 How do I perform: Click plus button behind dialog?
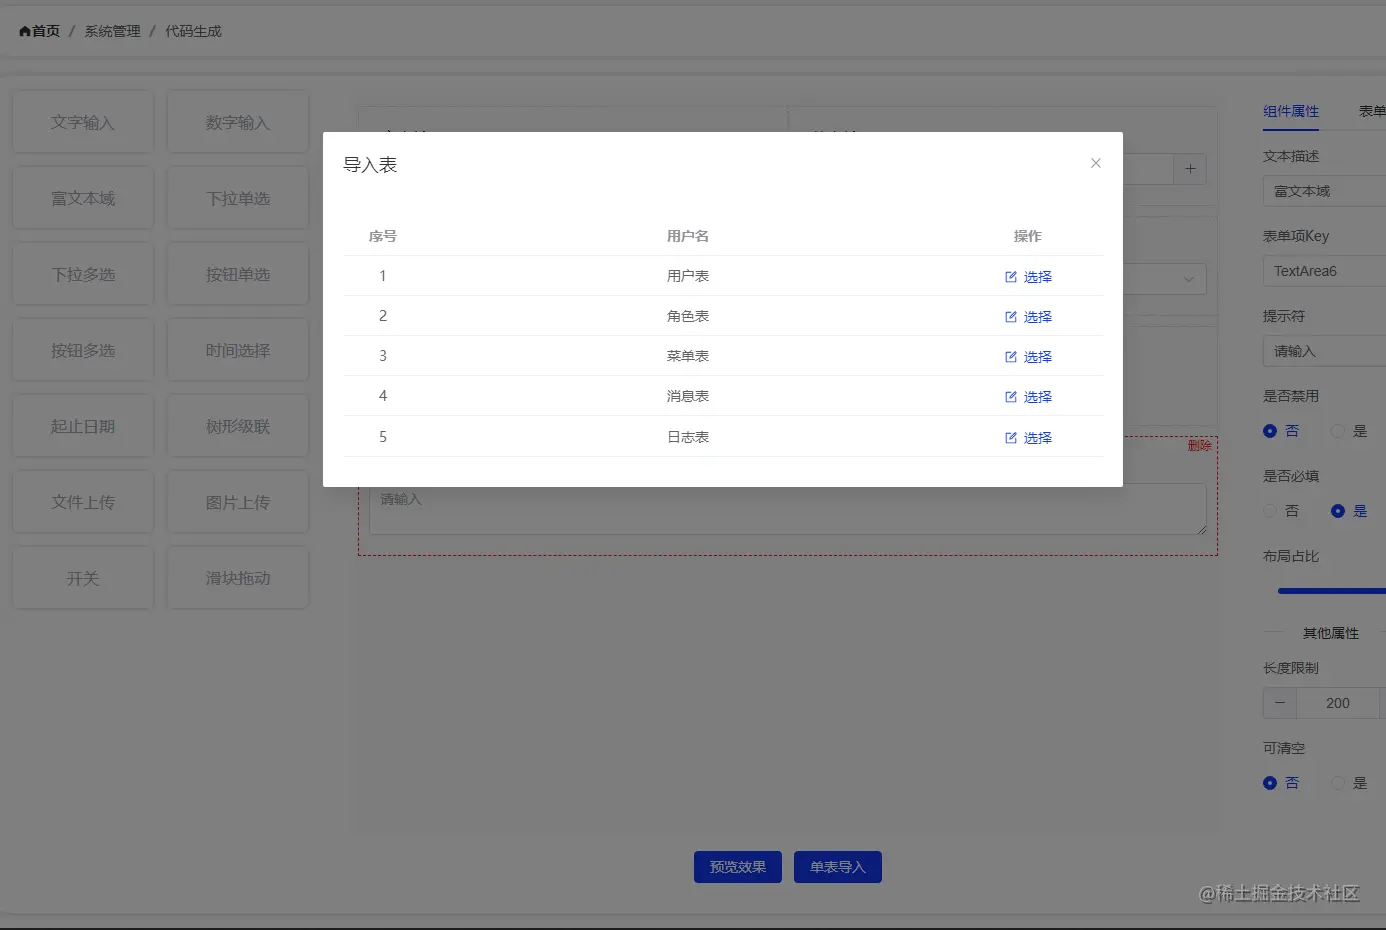tap(1190, 169)
